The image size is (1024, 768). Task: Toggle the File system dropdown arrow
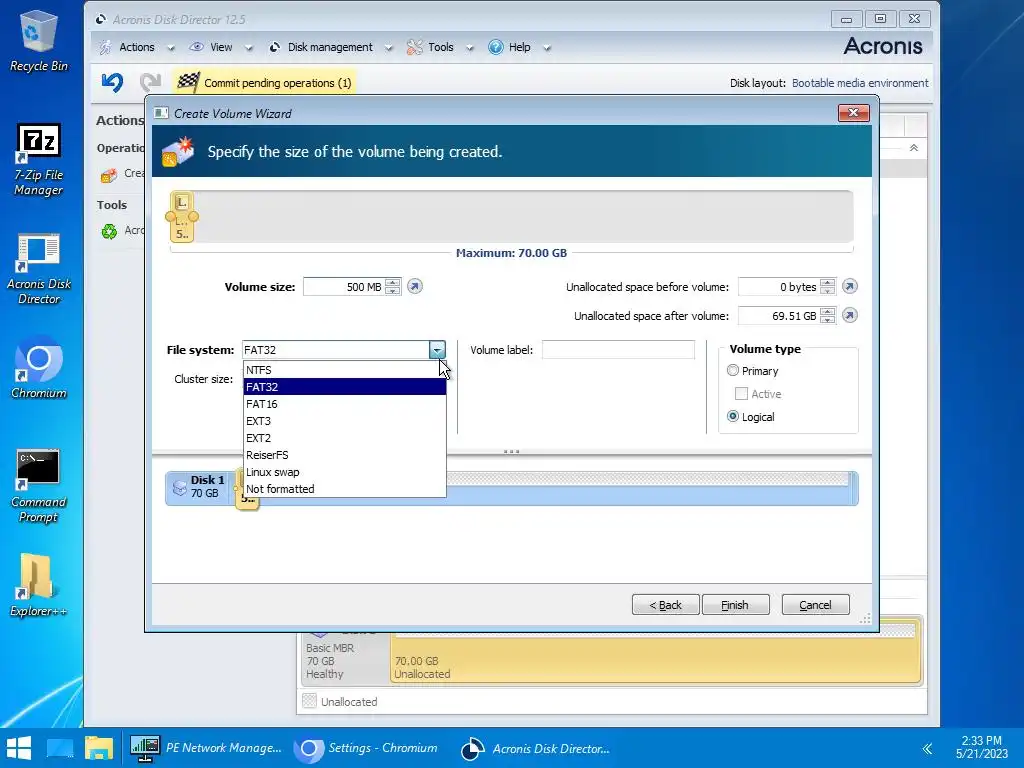coord(437,349)
